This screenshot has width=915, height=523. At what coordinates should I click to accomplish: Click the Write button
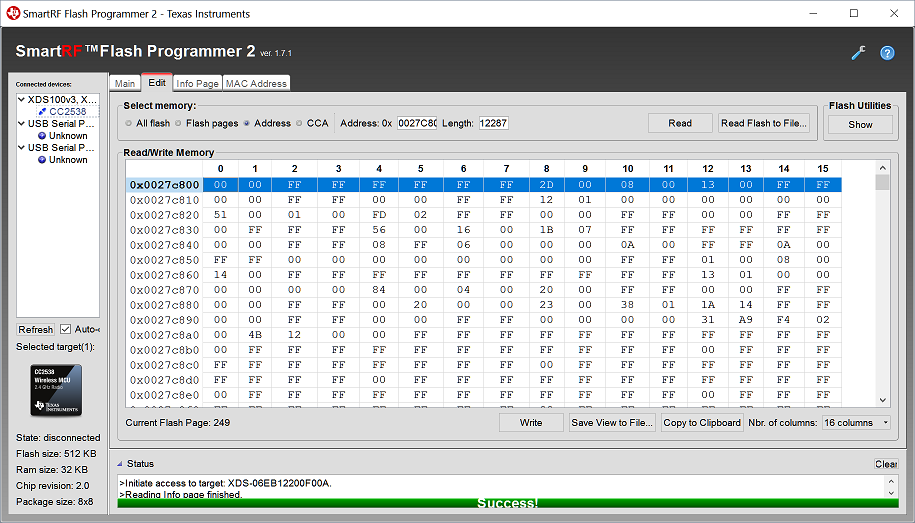(x=531, y=423)
